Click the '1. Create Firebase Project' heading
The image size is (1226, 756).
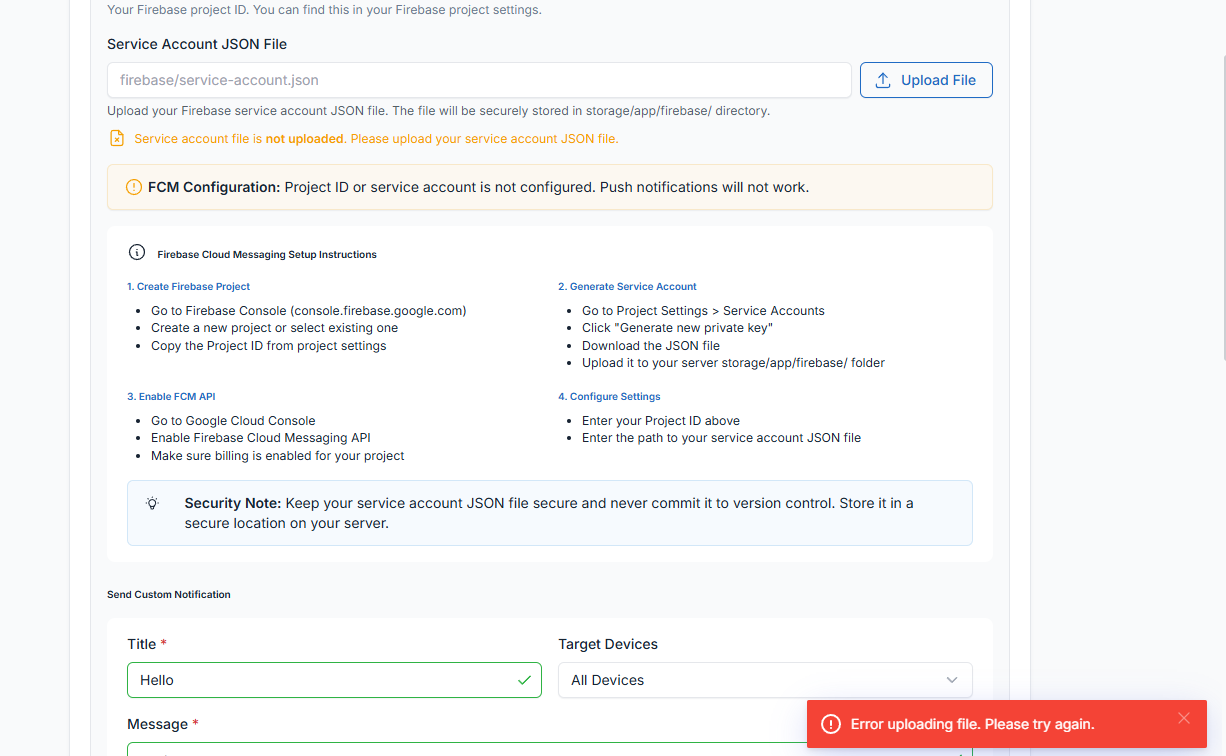(x=189, y=286)
